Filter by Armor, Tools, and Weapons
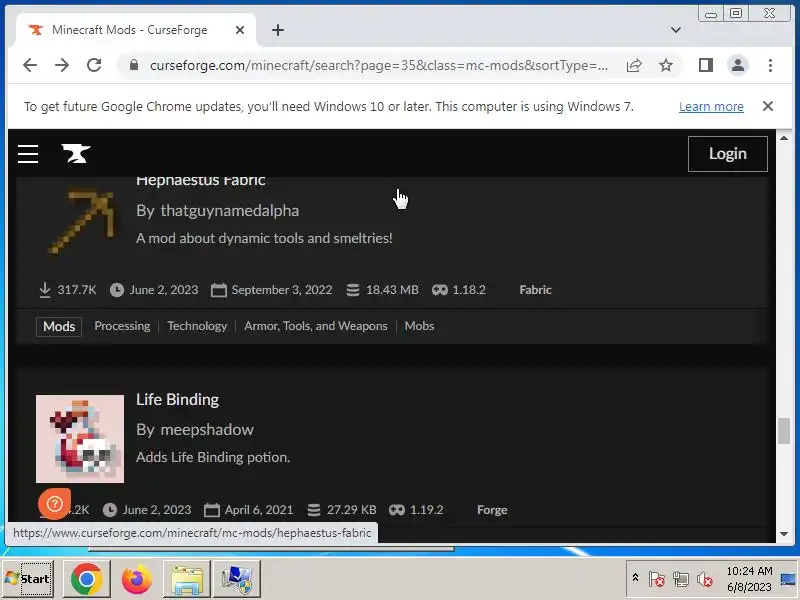800x600 pixels. 316,326
